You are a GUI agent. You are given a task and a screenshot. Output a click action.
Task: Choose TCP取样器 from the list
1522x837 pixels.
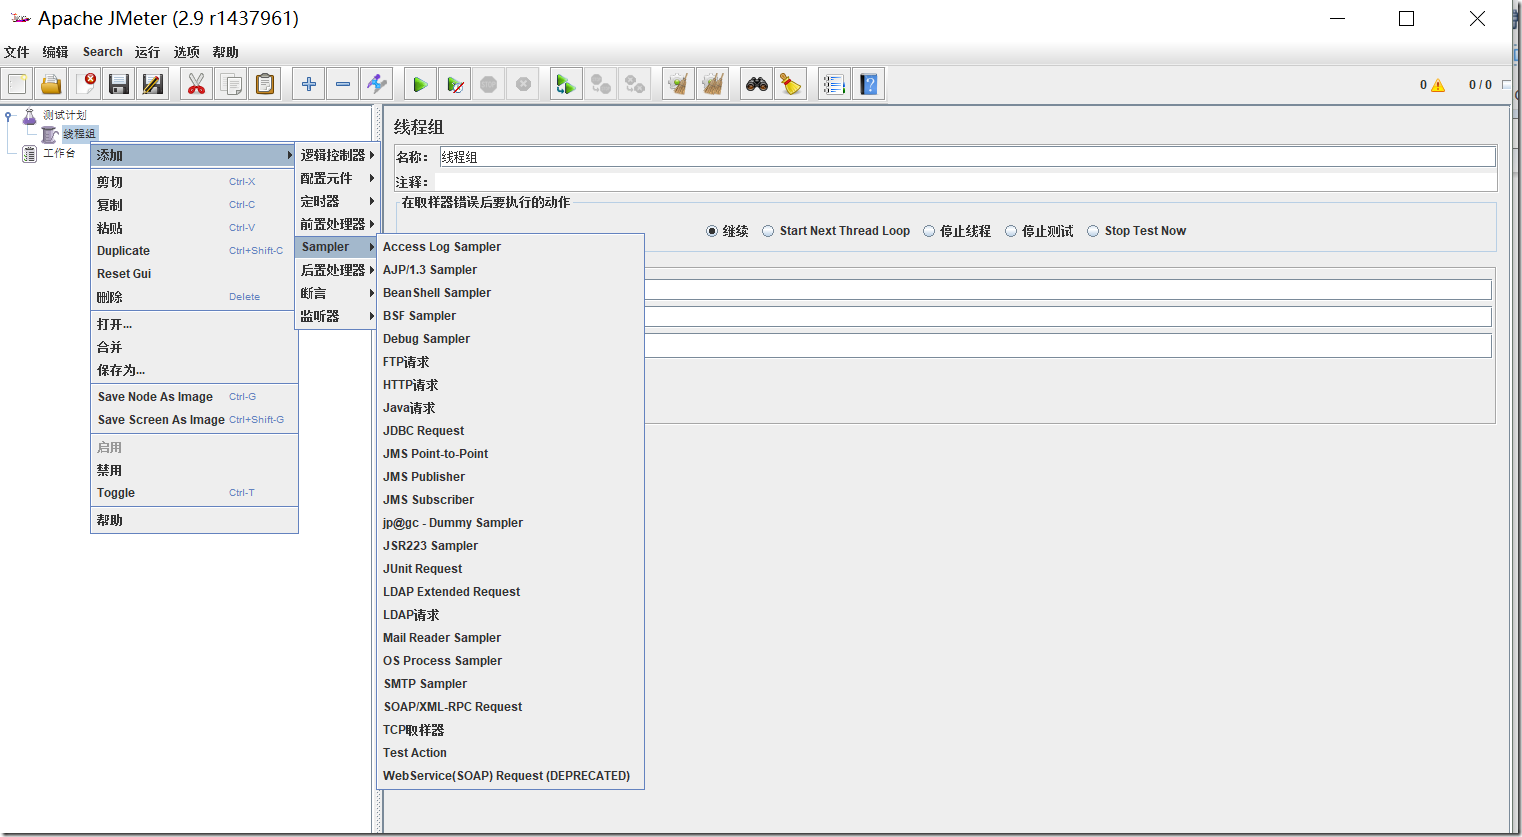(510, 730)
